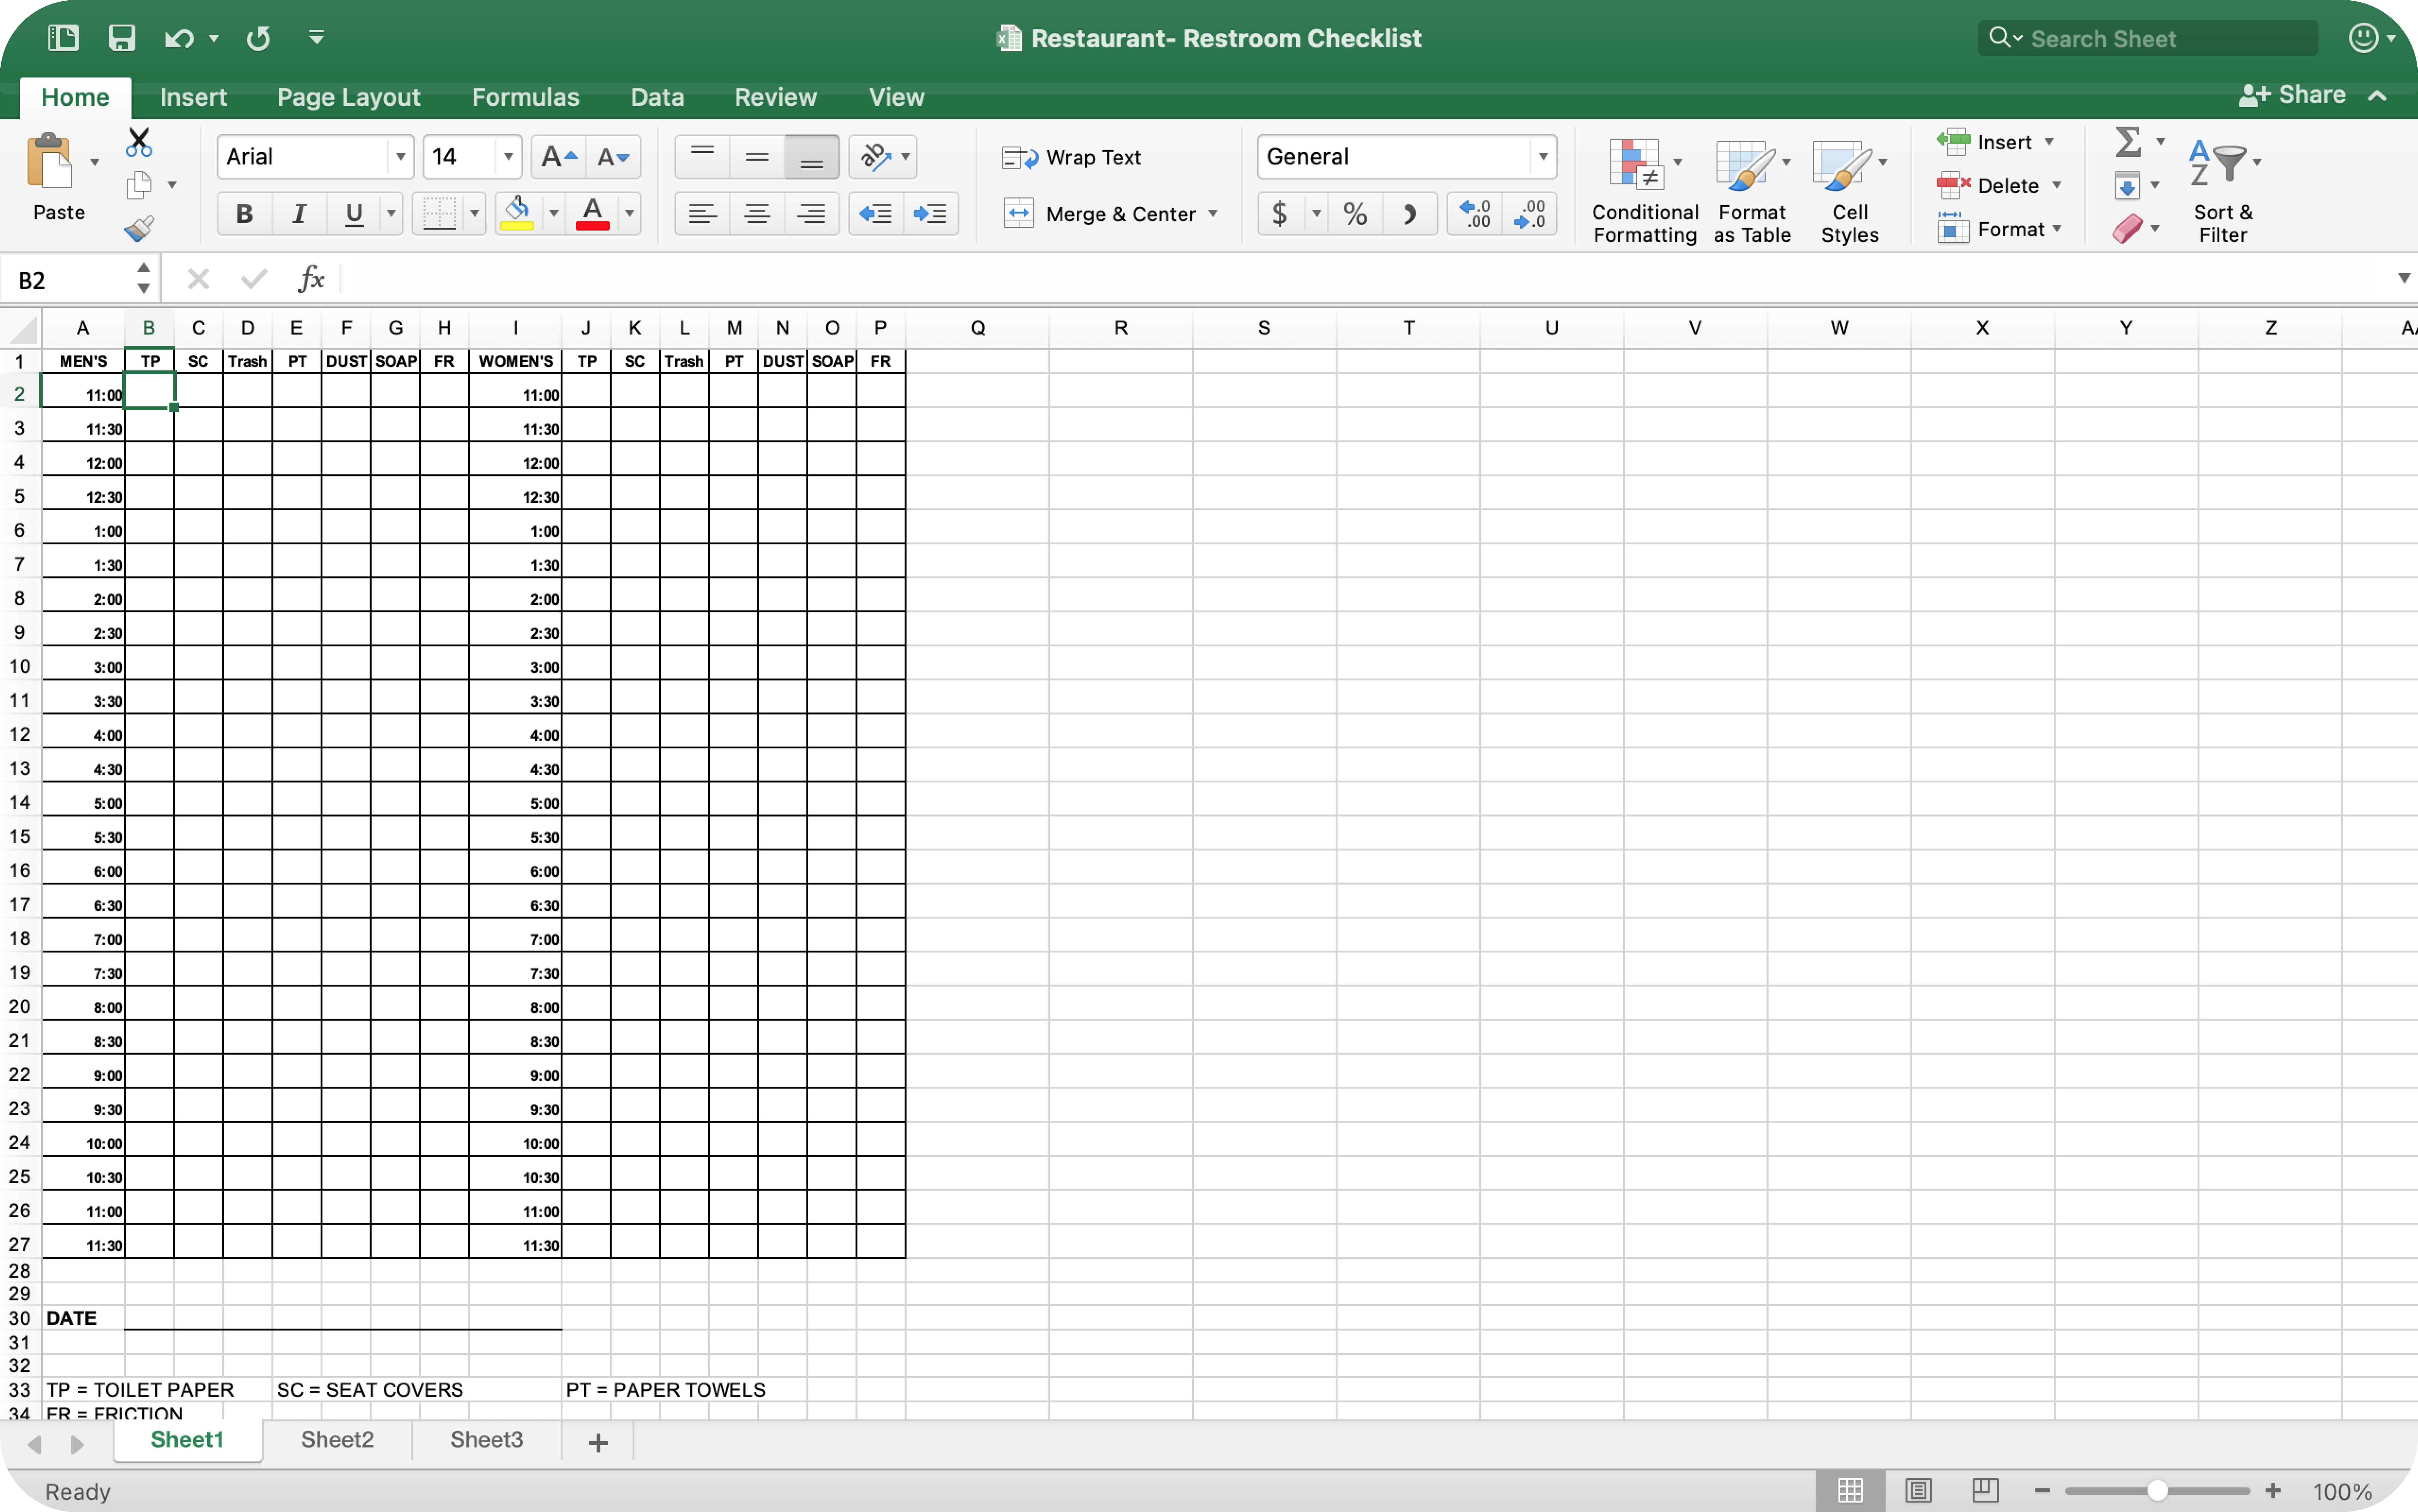Click the Share button
This screenshot has width=2418, height=1512.
(2292, 95)
